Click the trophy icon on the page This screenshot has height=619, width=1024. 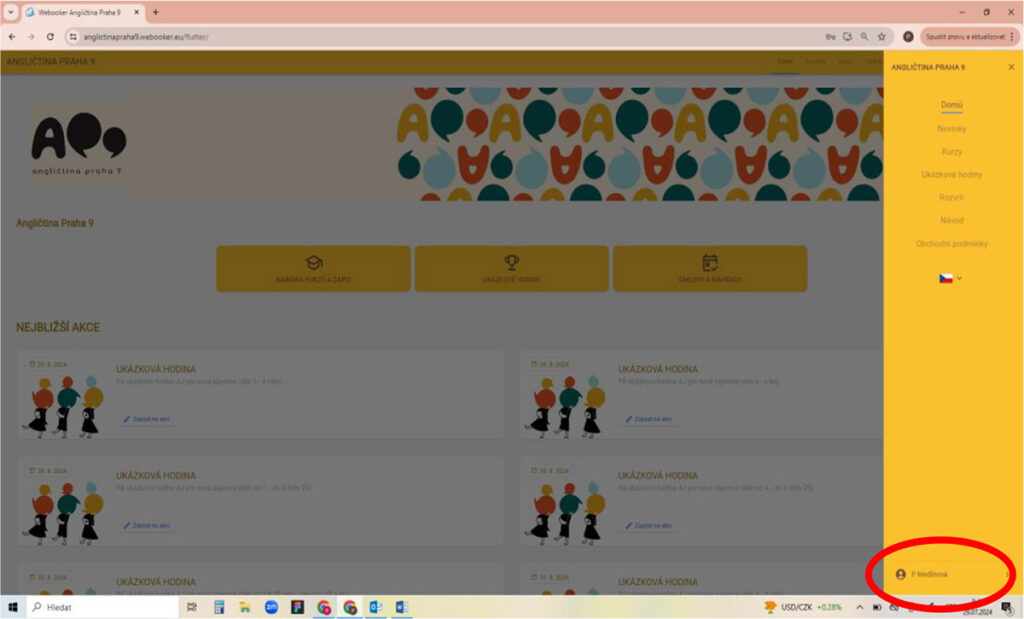(511, 262)
